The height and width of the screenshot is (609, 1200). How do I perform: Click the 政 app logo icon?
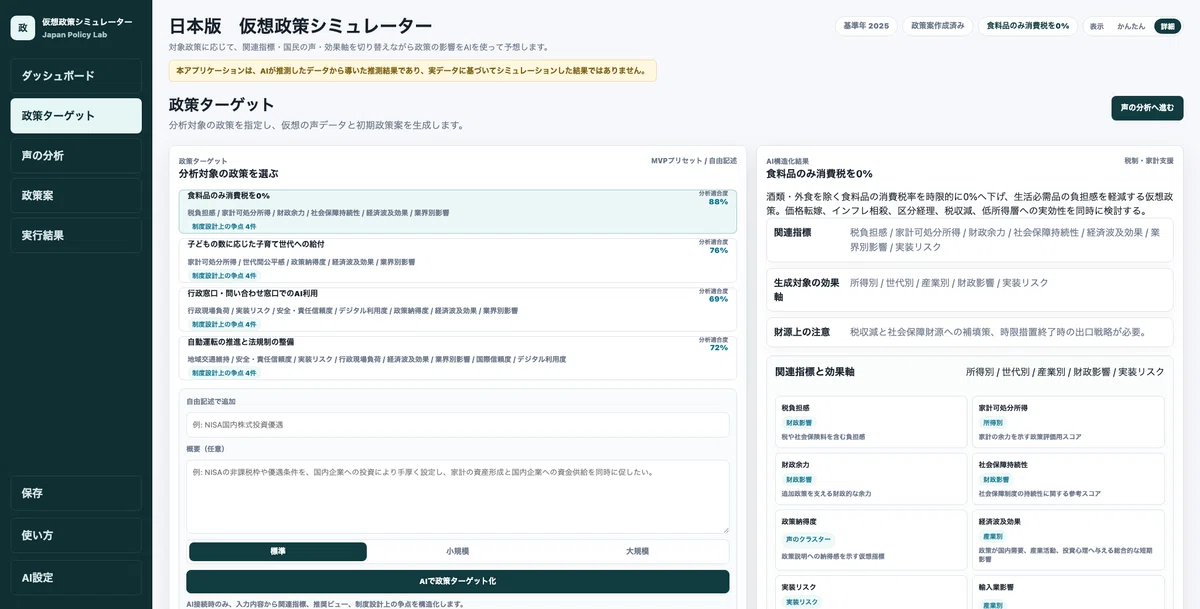click(x=23, y=28)
